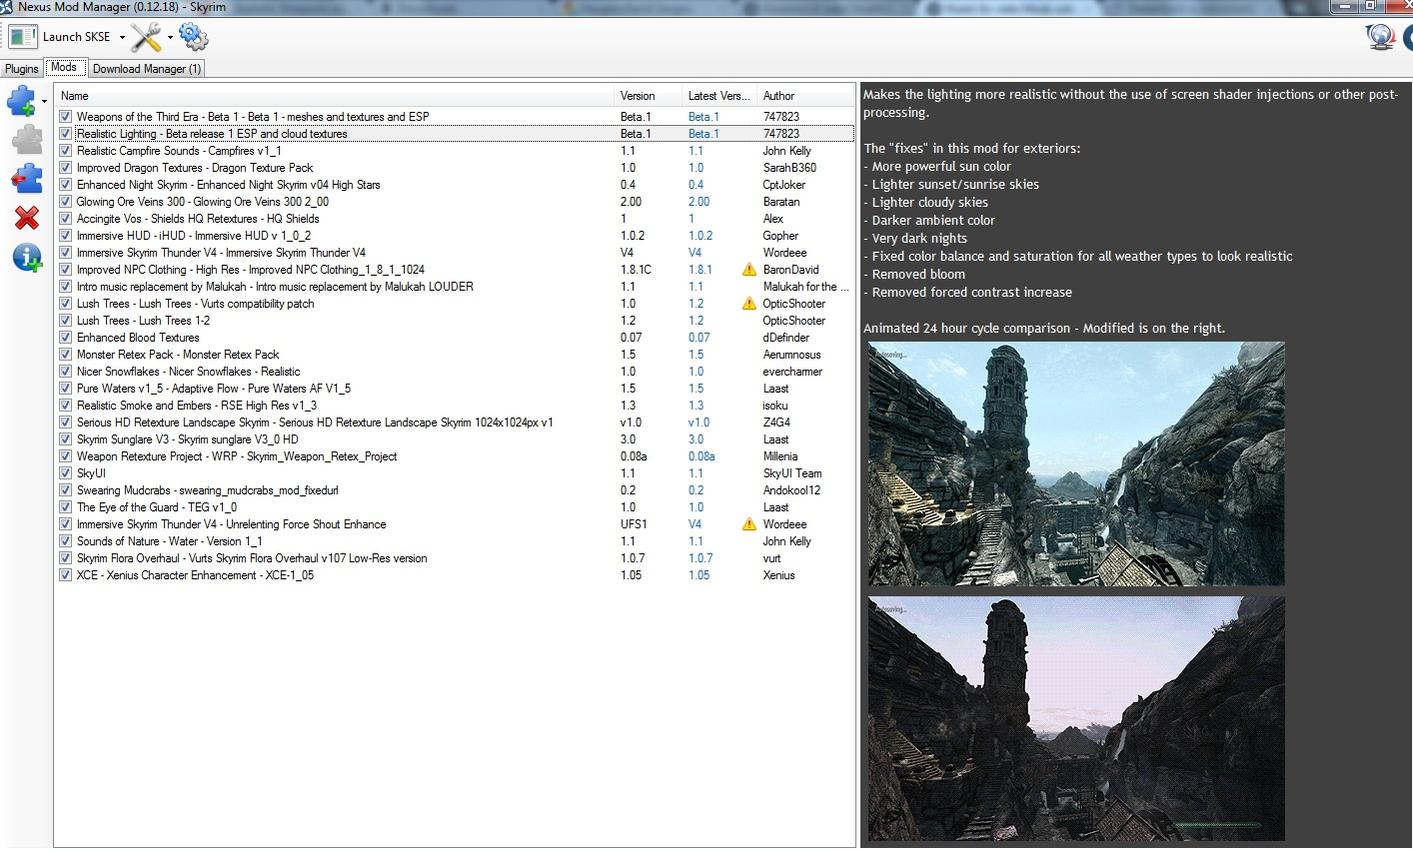Viewport: 1413px width, 852px height.
Task: Switch to the Plugins tab
Action: pyautogui.click(x=21, y=69)
